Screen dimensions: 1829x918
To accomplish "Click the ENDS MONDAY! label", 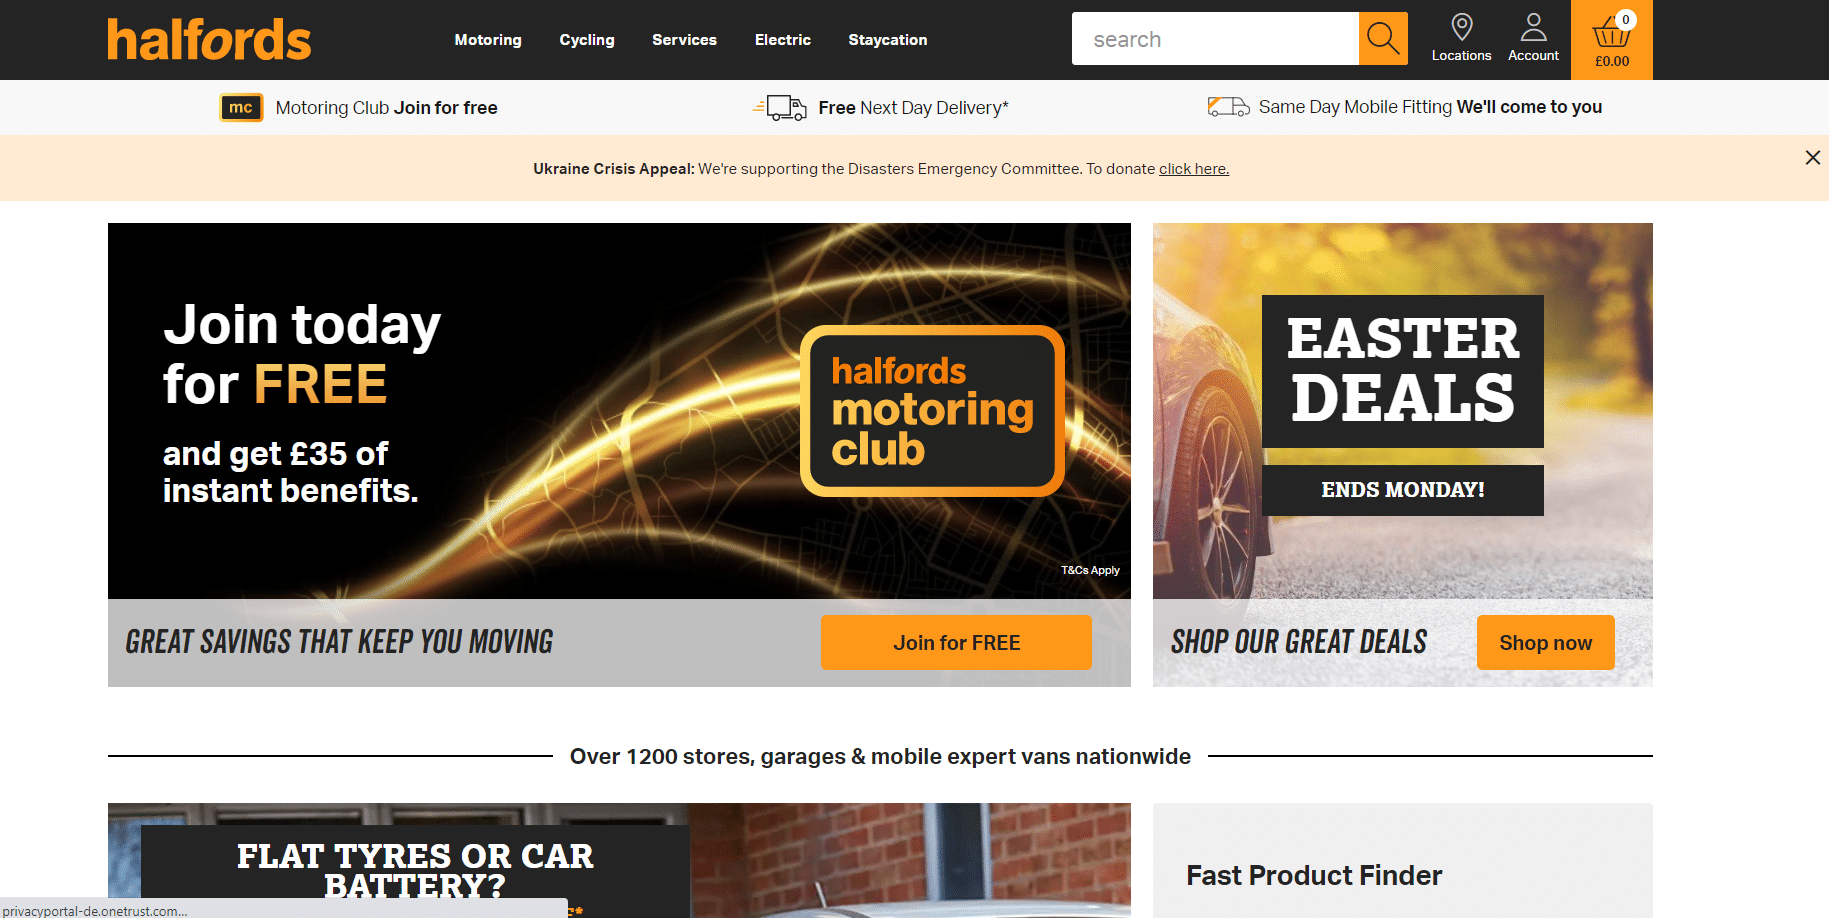I will click(1402, 490).
